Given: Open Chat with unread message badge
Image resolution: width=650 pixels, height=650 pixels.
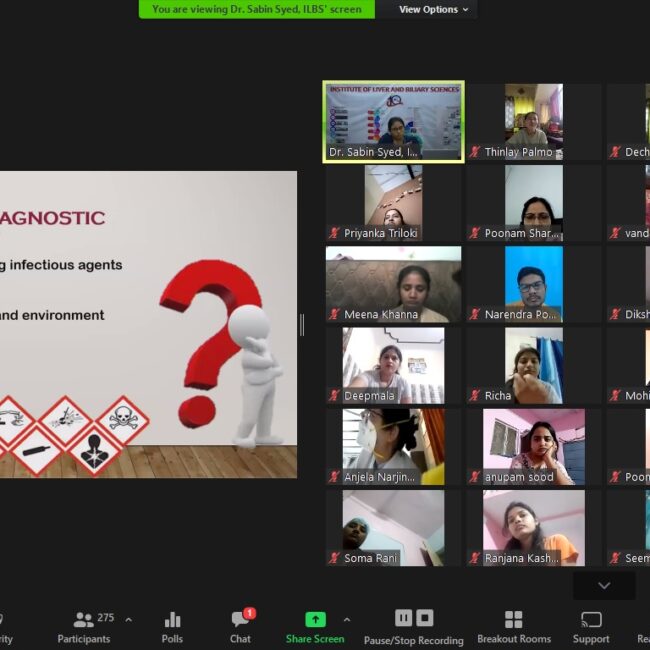Looking at the screenshot, I should click(x=240, y=626).
